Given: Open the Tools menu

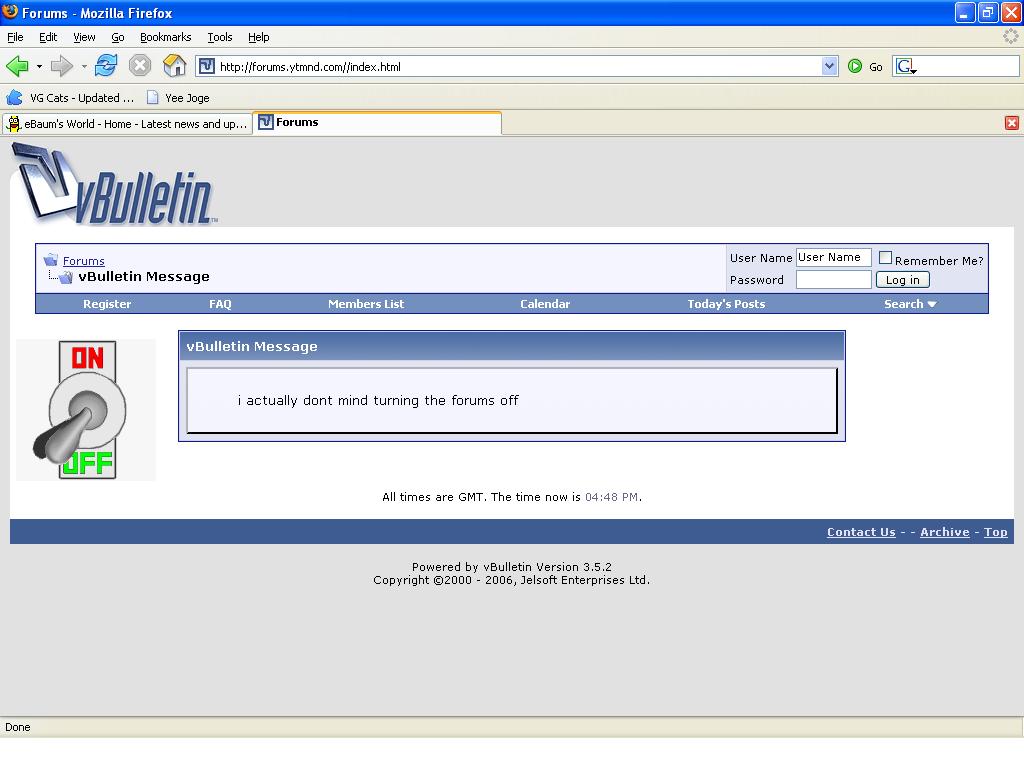Looking at the screenshot, I should pos(219,37).
